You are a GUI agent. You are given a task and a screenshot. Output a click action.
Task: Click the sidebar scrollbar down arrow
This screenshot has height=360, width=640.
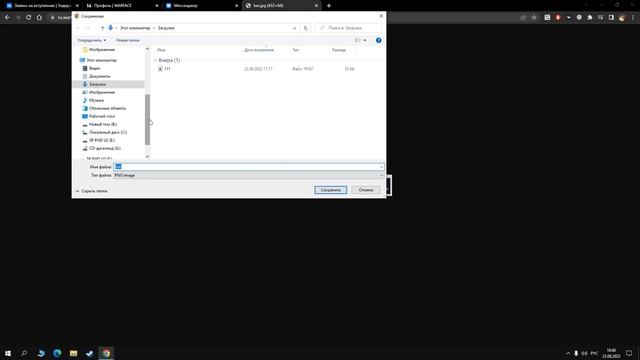147,157
